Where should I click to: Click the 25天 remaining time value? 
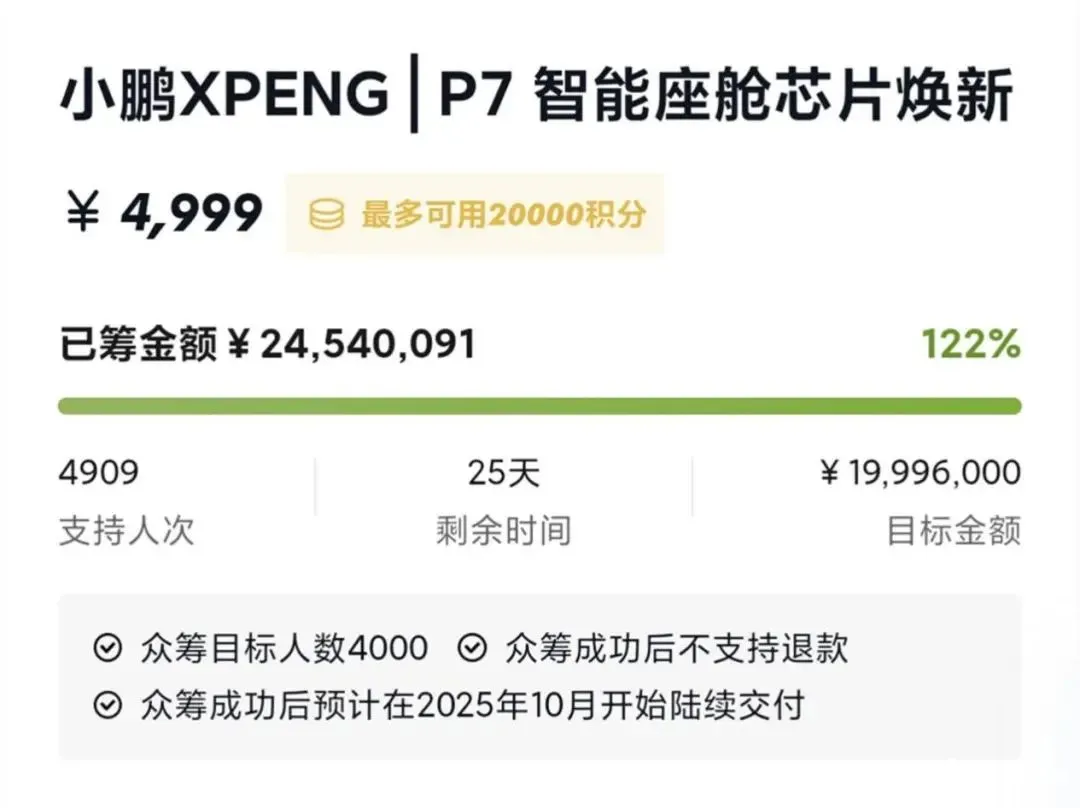click(x=503, y=473)
